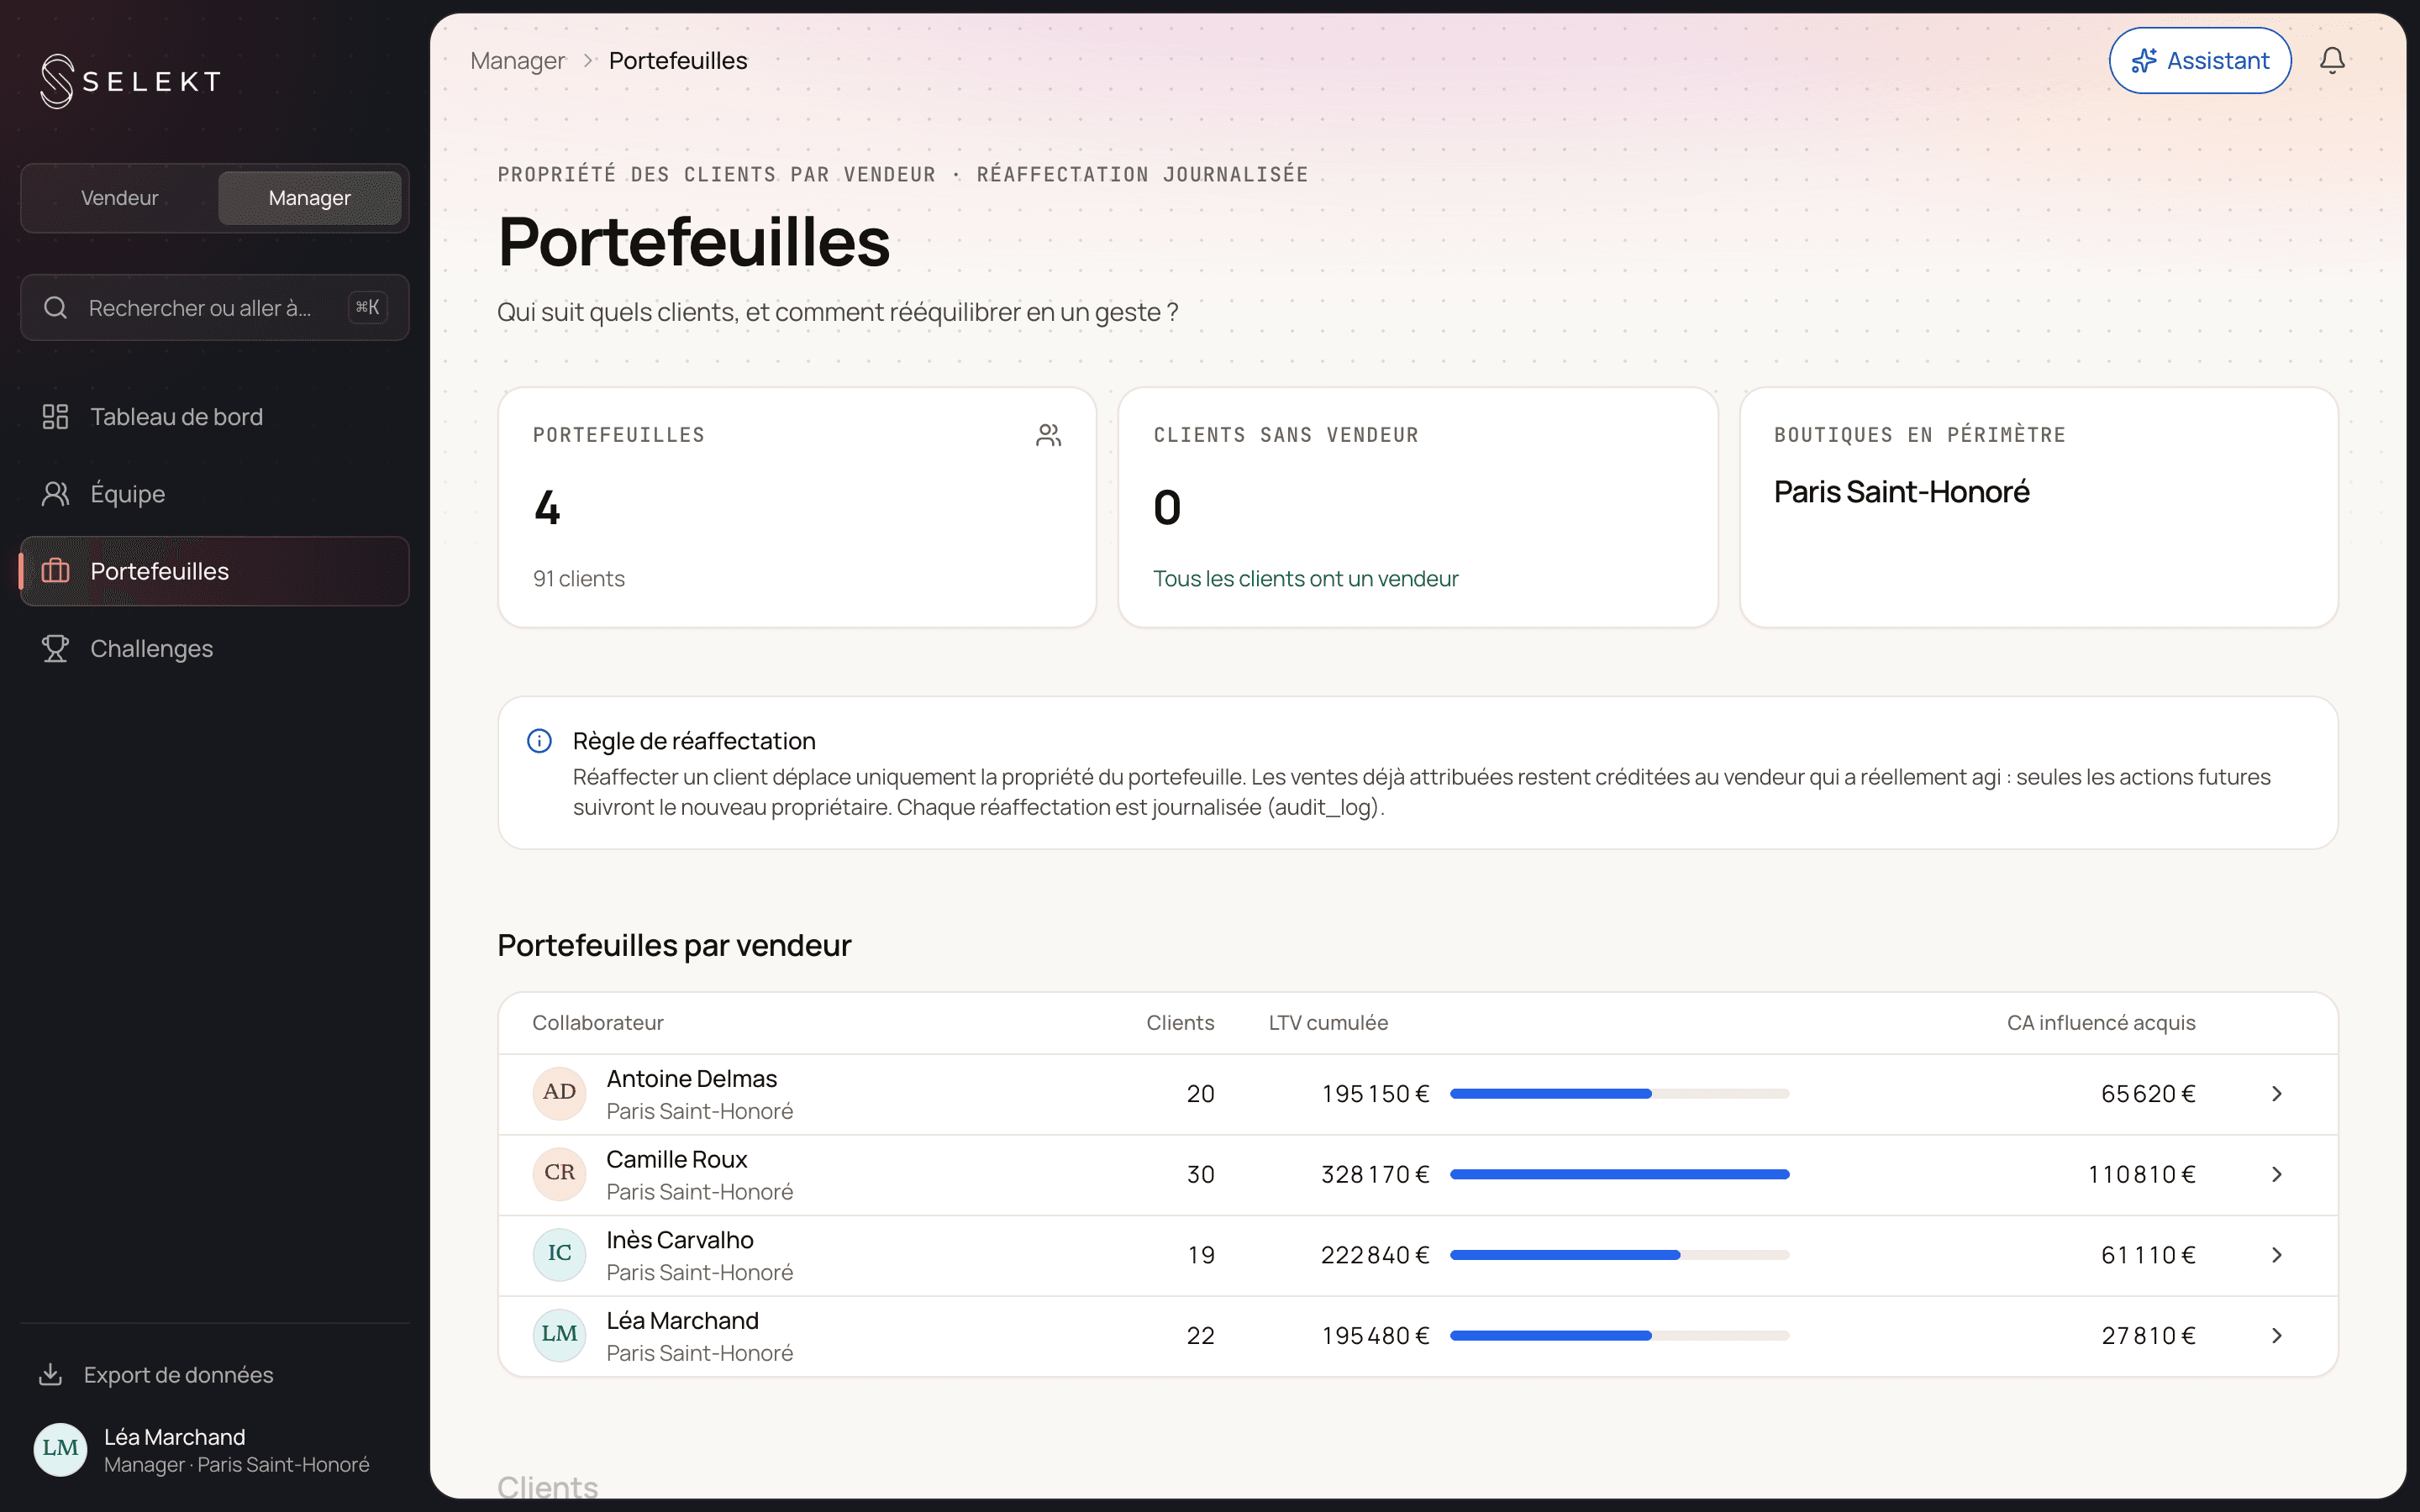Click the Challenges trophy icon
Image resolution: width=2420 pixels, height=1512 pixels.
point(55,649)
